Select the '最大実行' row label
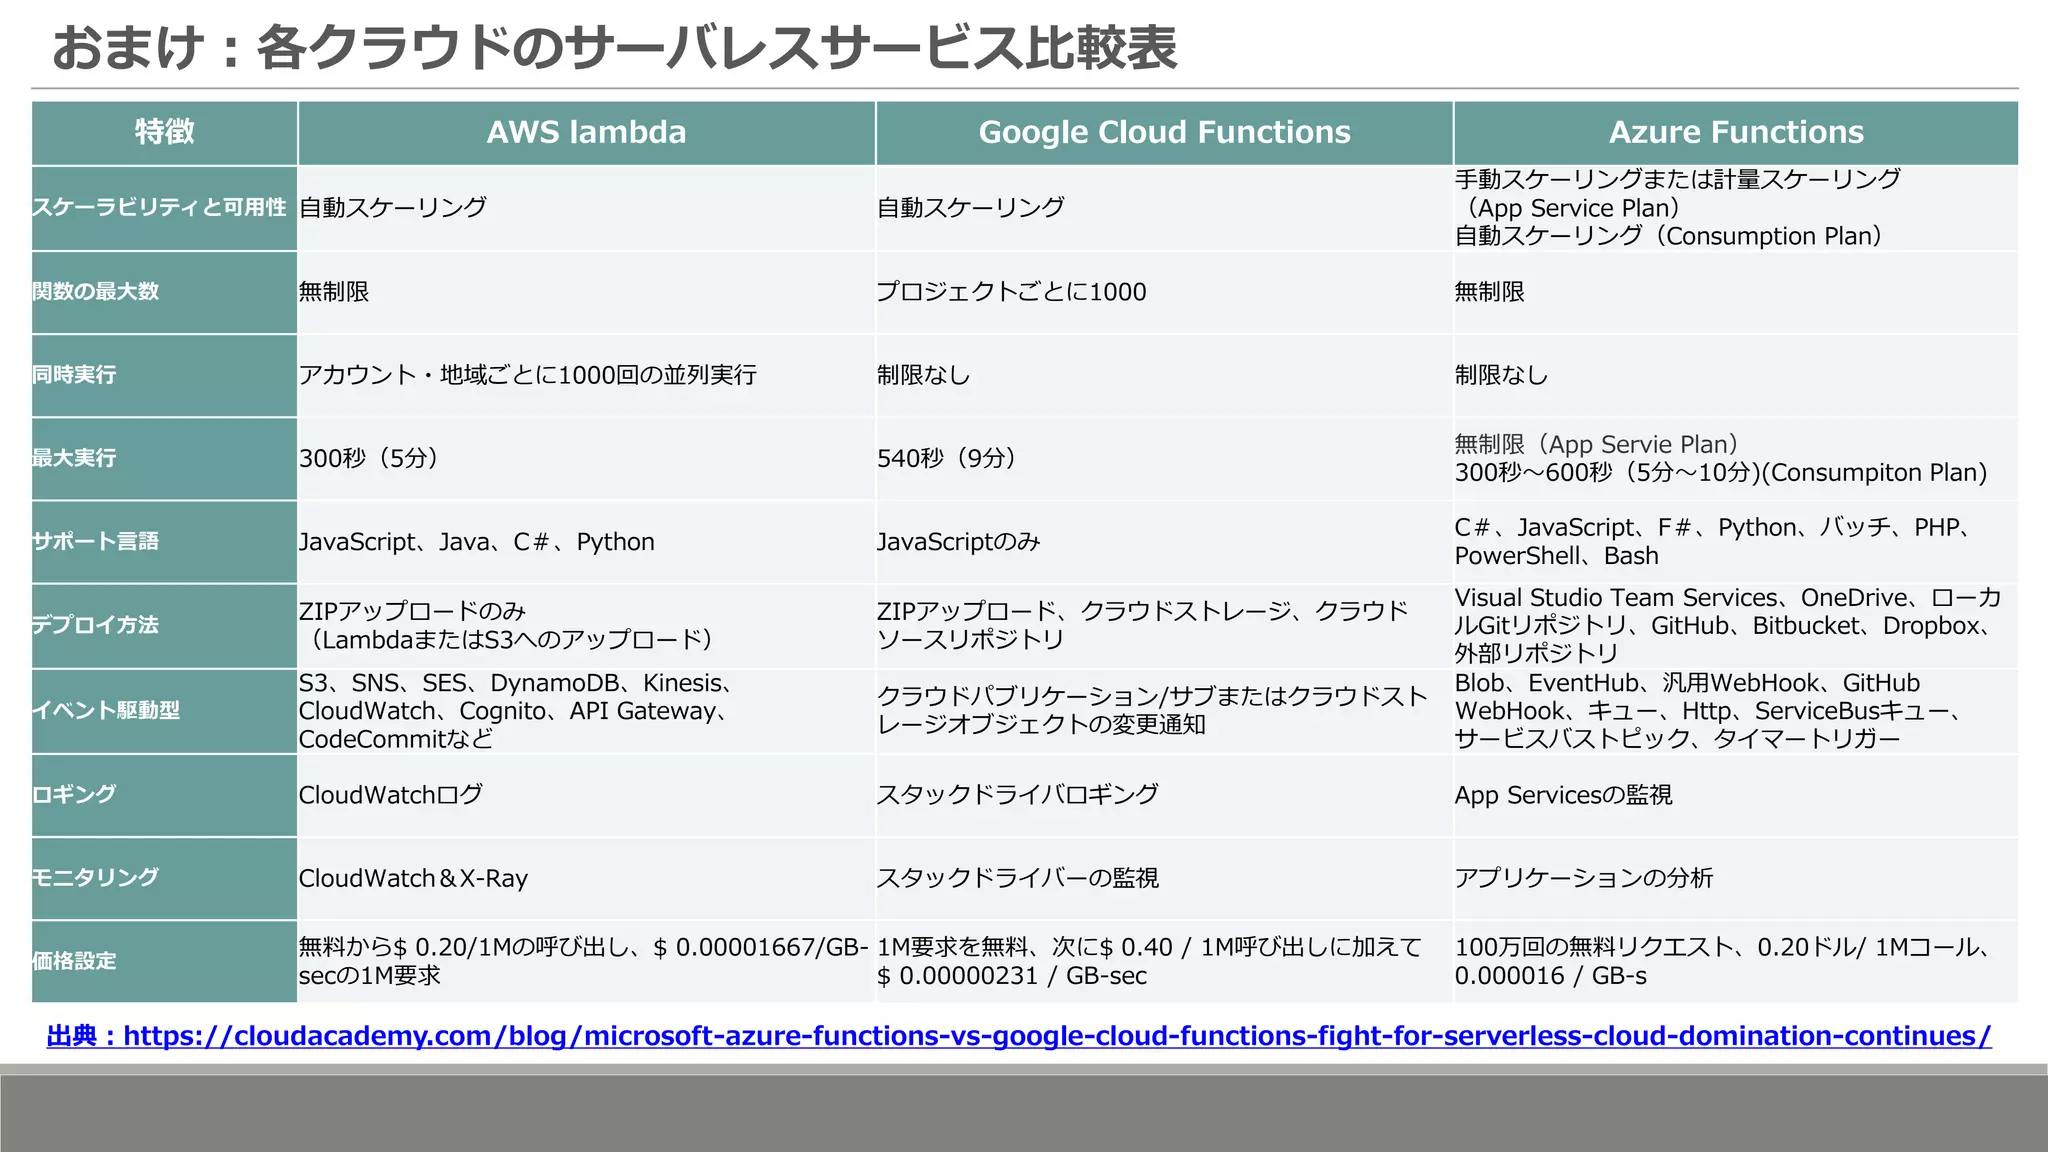Screen dimensions: 2048x1152 pos(165,458)
